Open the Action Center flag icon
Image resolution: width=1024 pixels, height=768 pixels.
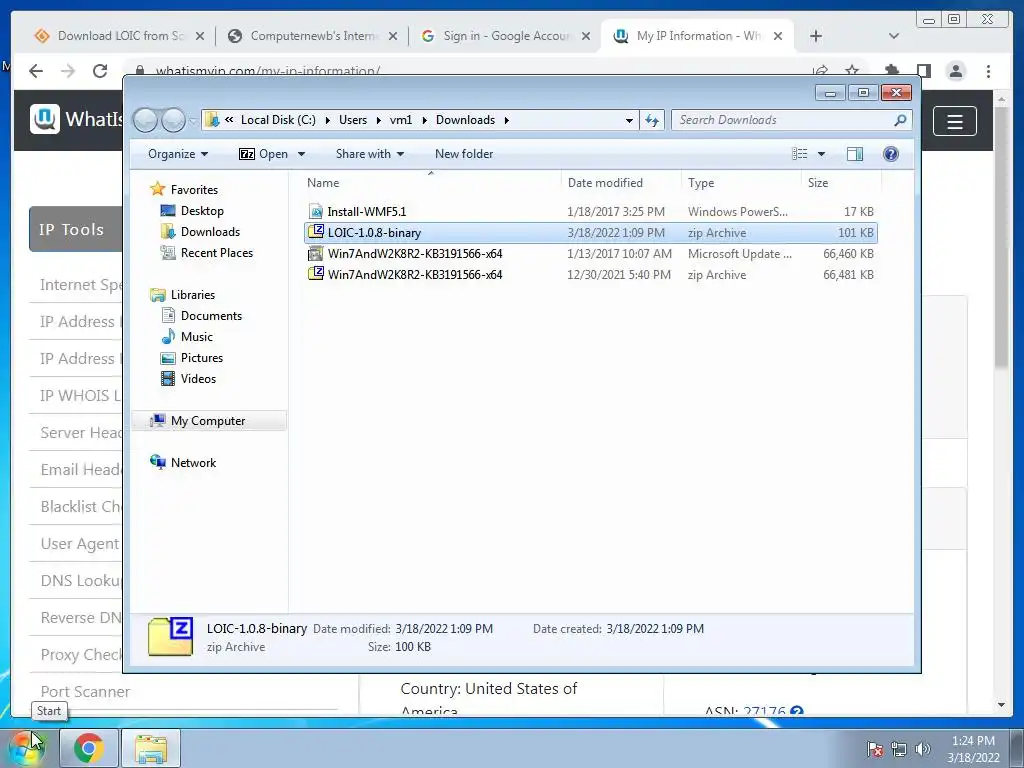tap(875, 749)
